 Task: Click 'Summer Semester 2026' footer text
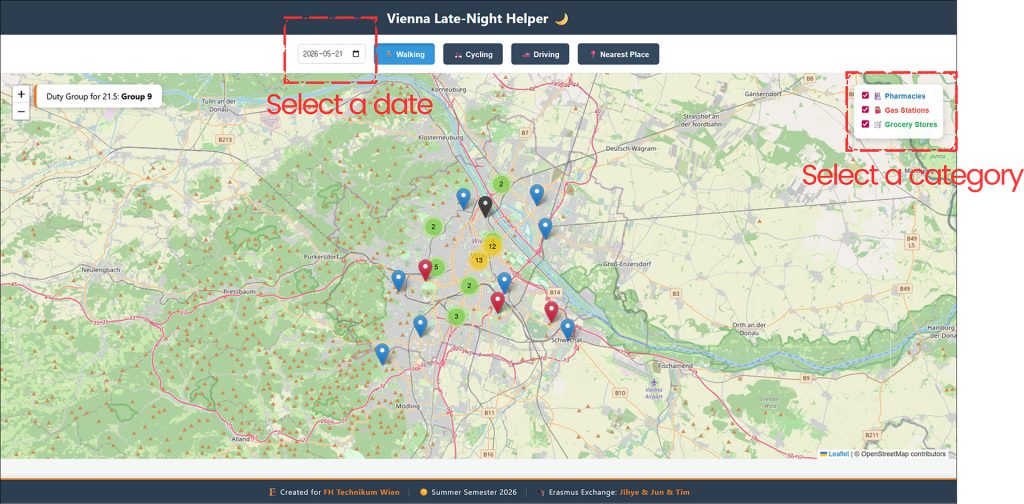click(x=473, y=492)
